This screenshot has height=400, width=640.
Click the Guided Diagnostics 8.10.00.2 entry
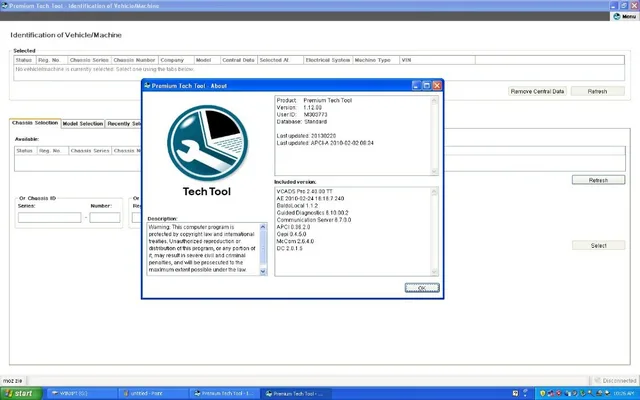coord(312,213)
